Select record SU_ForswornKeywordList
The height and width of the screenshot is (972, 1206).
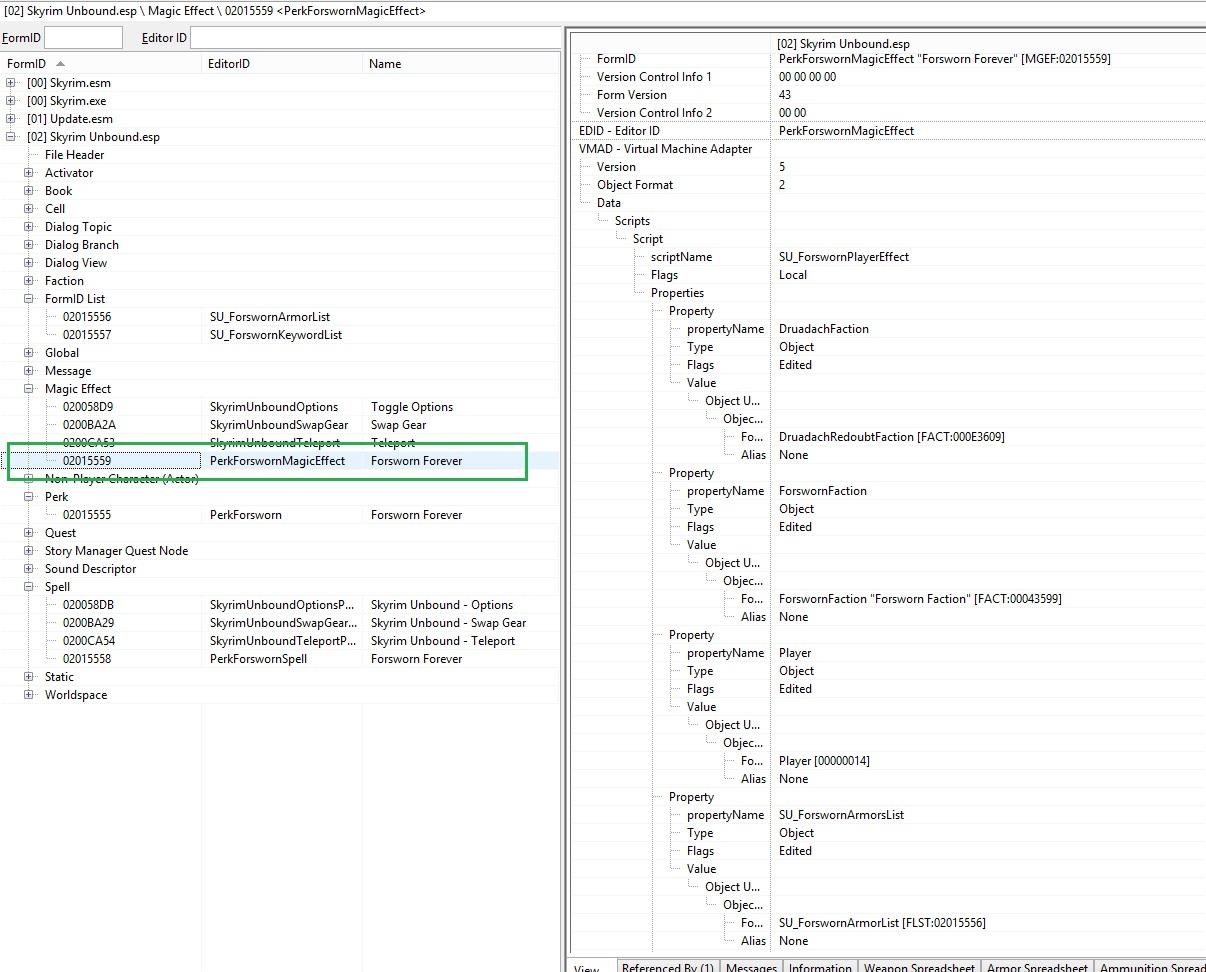tap(280, 335)
